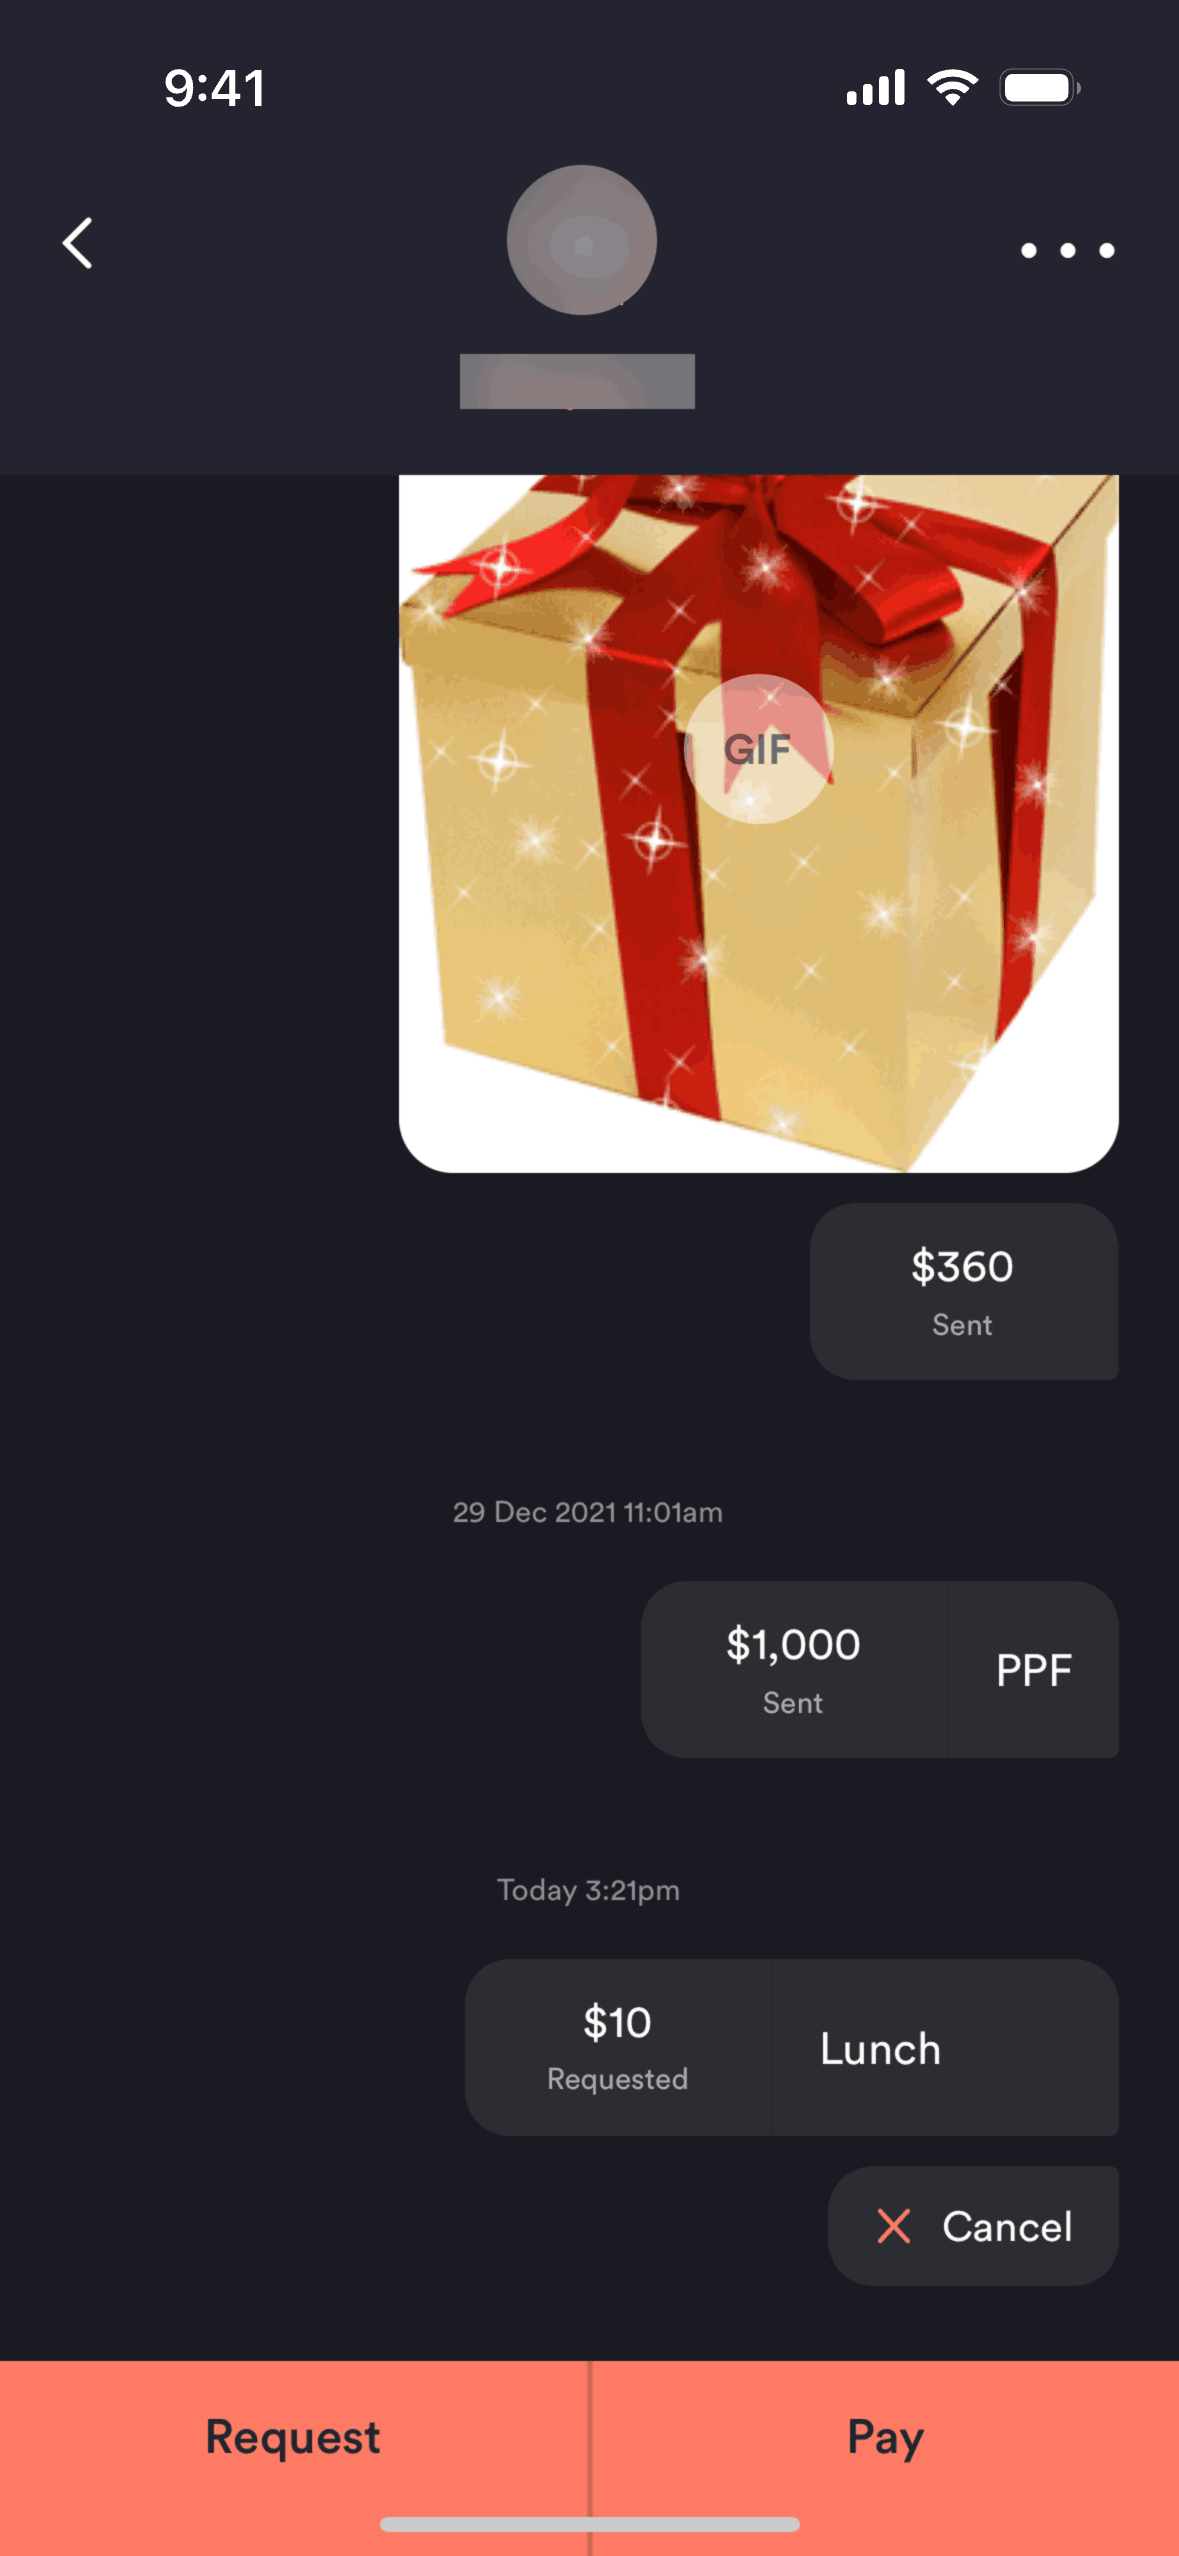Tap the PPF payment note
The width and height of the screenshot is (1179, 2556).
pyautogui.click(x=1034, y=1669)
